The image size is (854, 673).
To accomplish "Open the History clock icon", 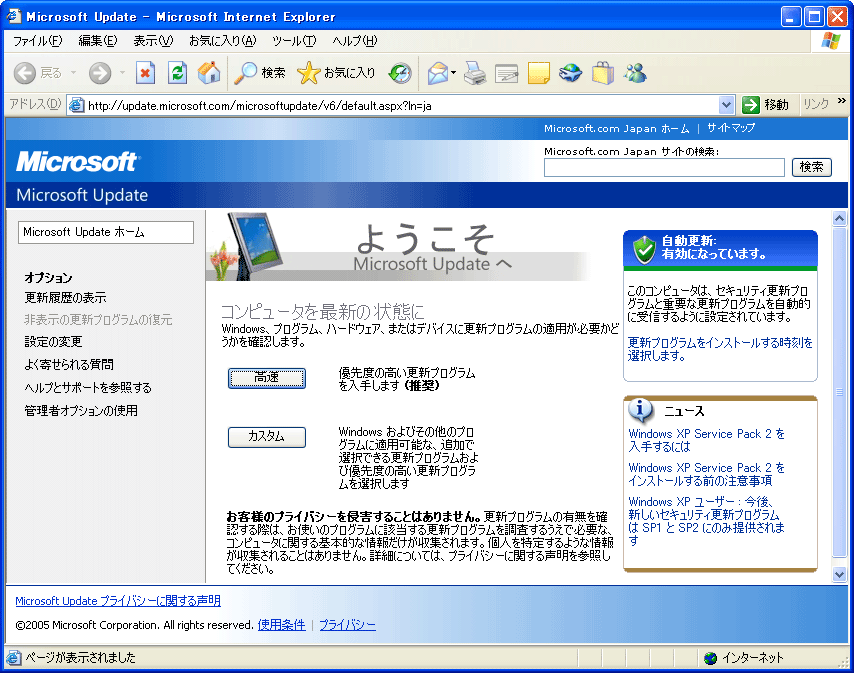I will (400, 73).
